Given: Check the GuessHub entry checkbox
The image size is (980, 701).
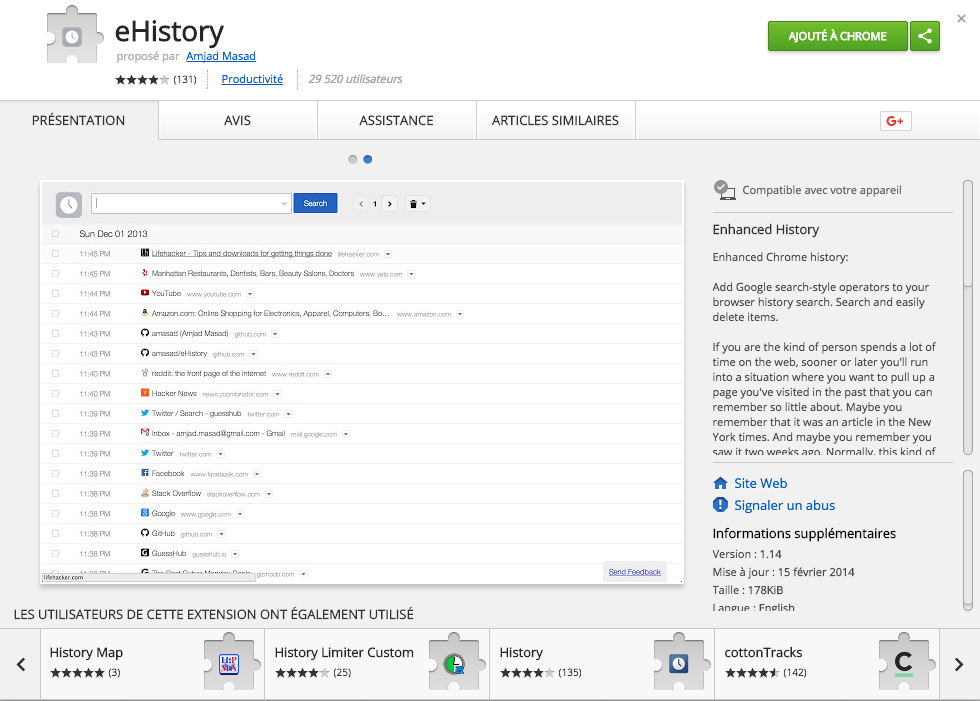Looking at the screenshot, I should coord(55,554).
